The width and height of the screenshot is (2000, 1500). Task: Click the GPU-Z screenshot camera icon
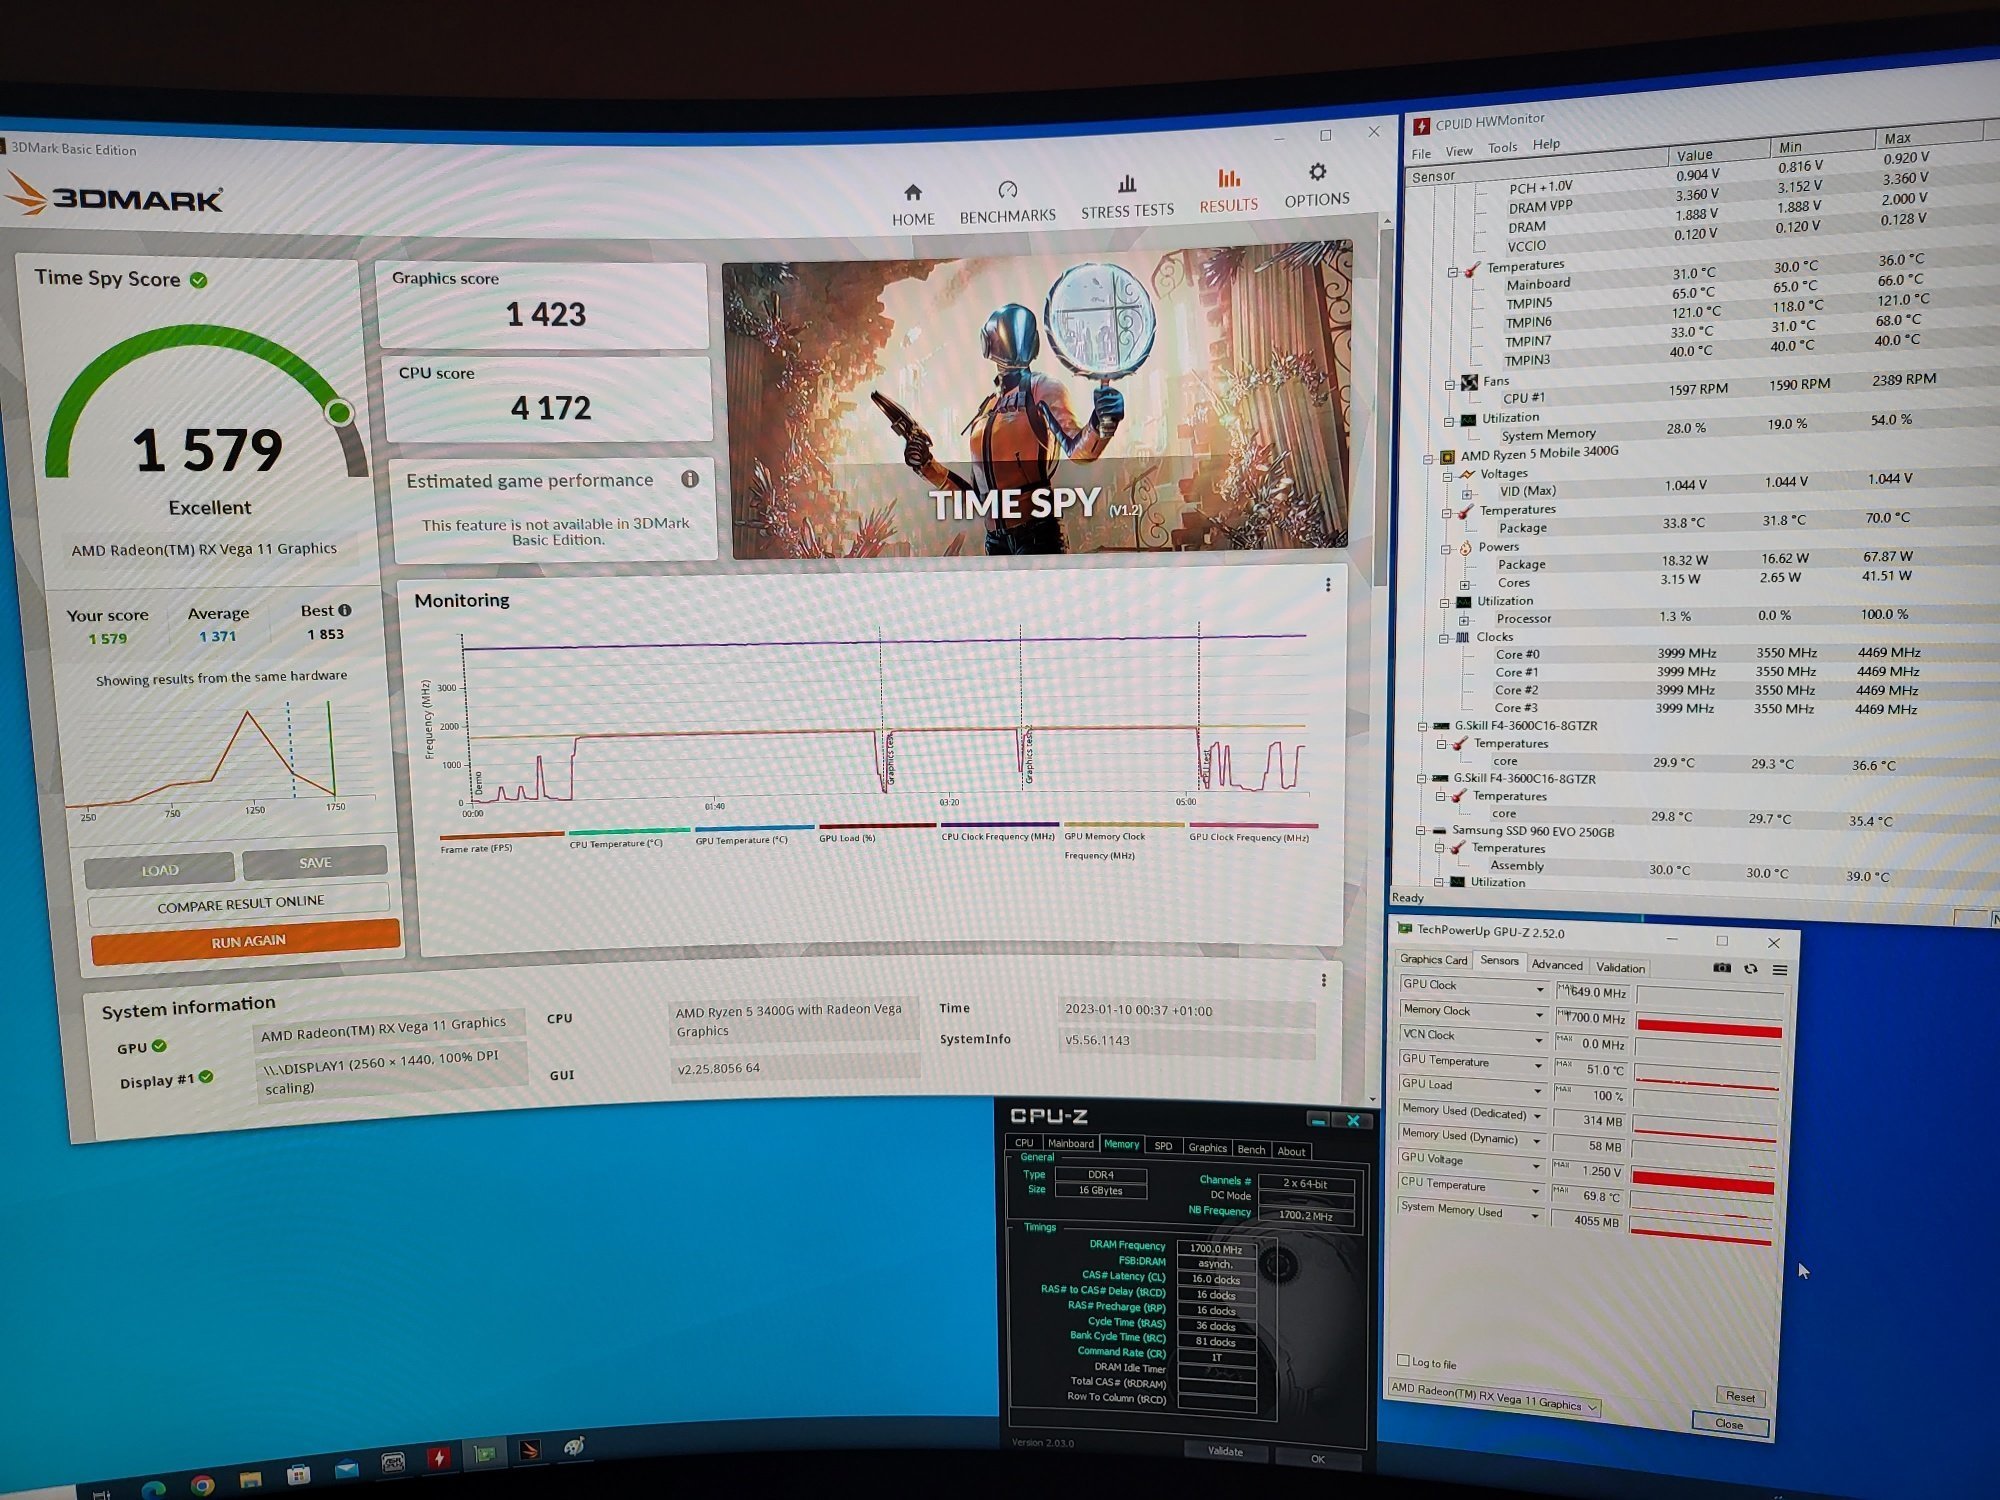pyautogui.click(x=1722, y=968)
